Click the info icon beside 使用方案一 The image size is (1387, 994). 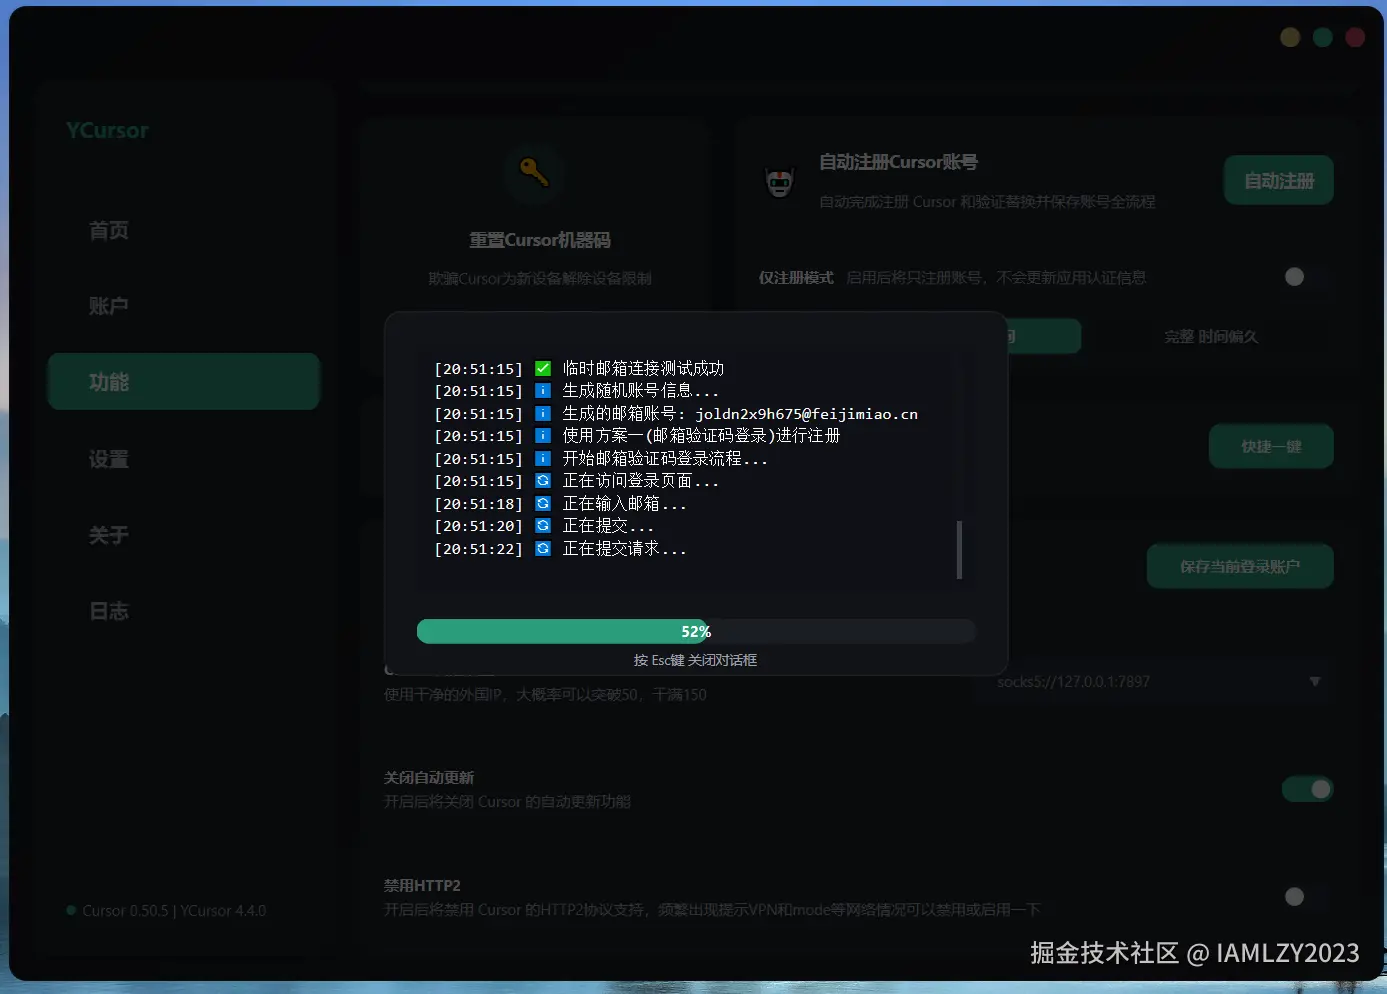pos(543,436)
